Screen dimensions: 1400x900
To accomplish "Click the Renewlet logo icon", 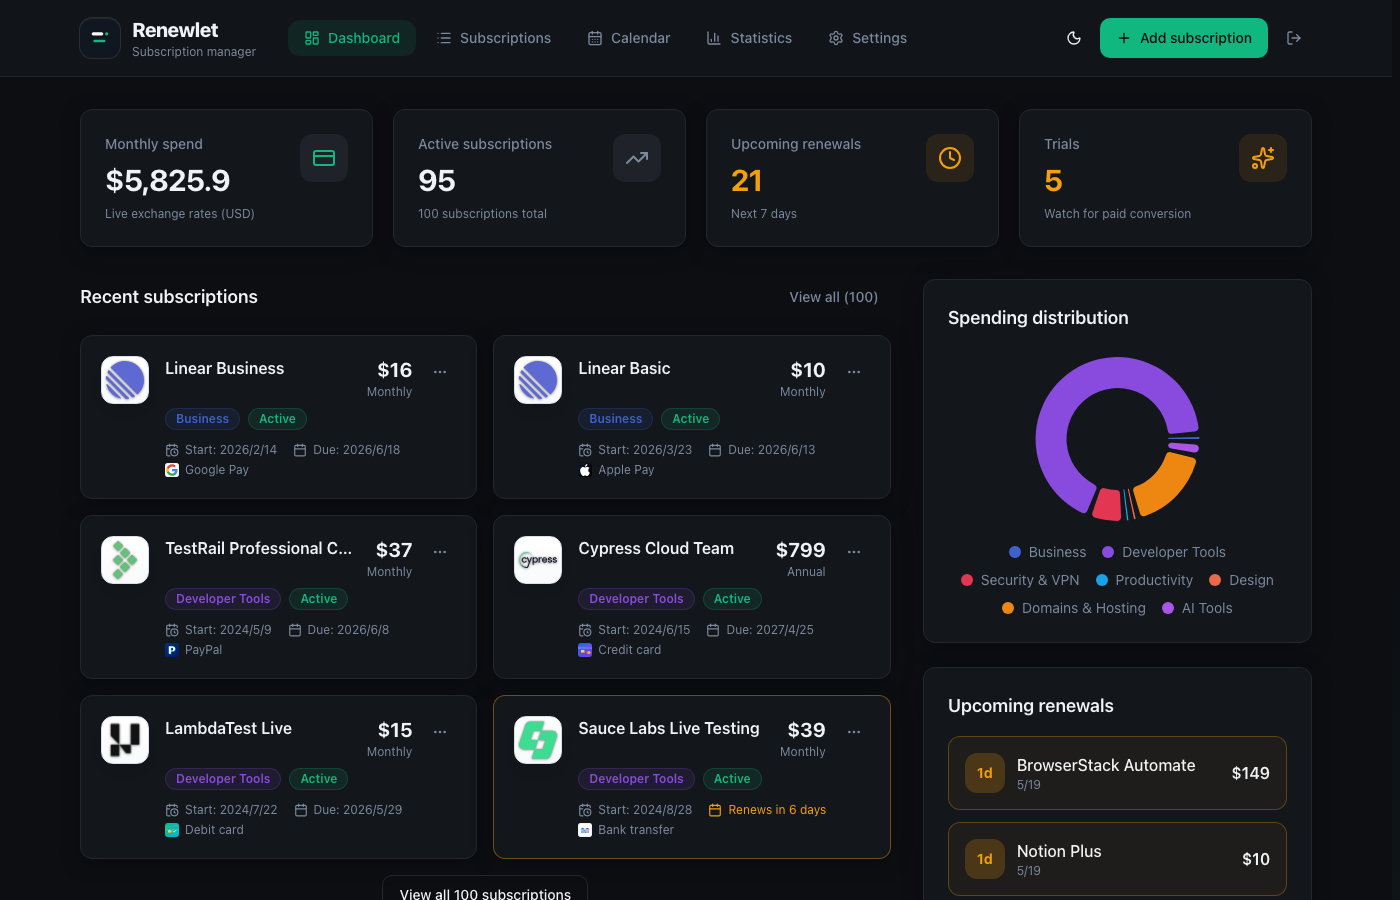I will tap(100, 38).
